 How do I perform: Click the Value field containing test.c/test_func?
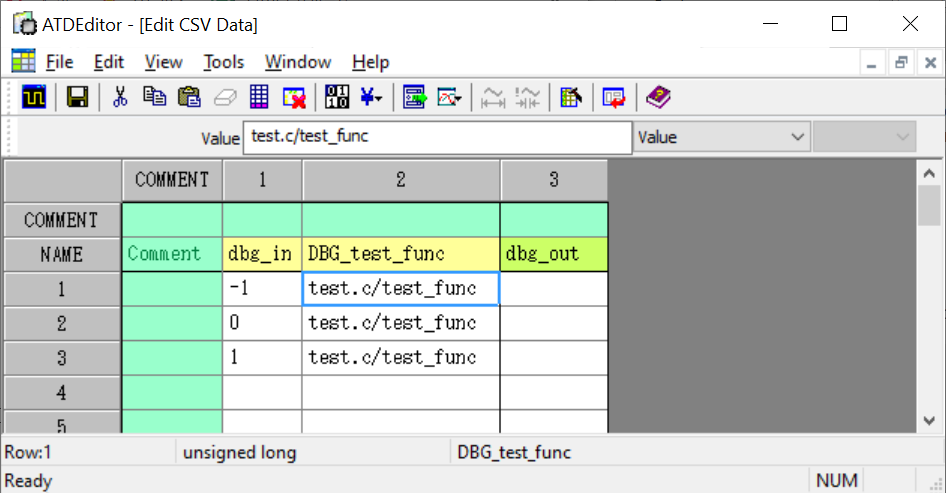437,138
